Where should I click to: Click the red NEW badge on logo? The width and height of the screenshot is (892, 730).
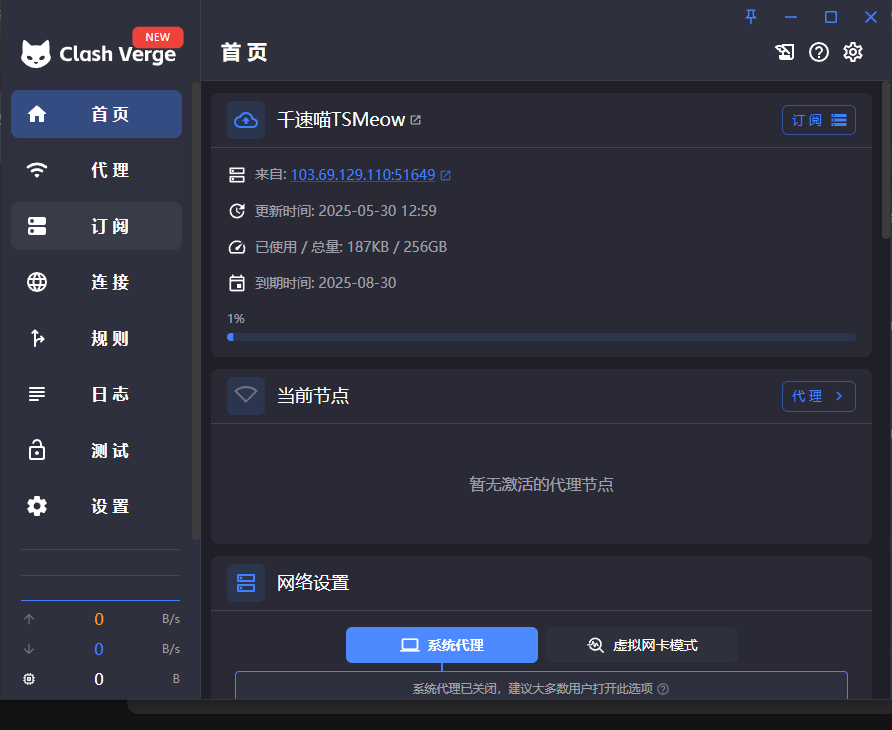click(x=158, y=37)
